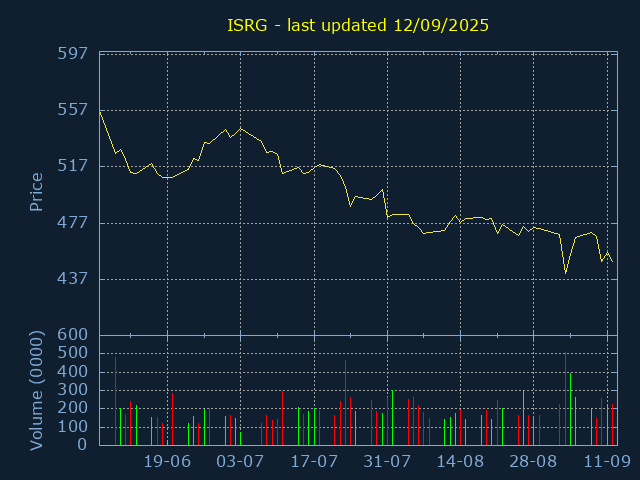Viewport: 640px width, 480px height.
Task: Click the volume axis label 0
Action: coord(82,444)
